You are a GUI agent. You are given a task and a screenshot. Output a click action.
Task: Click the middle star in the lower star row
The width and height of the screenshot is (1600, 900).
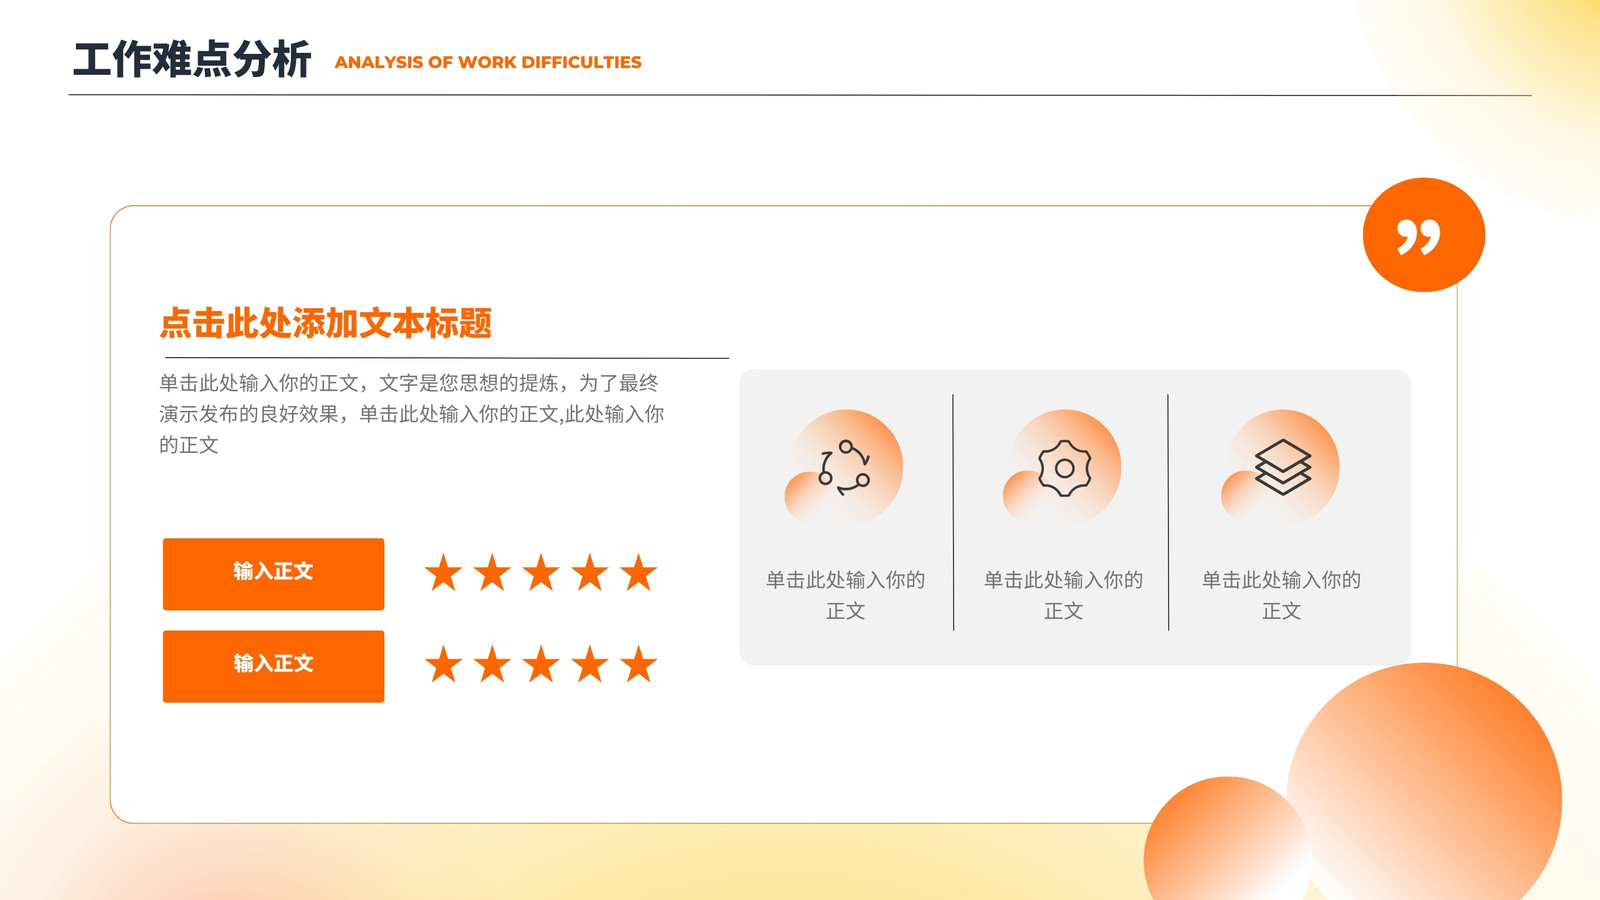[x=541, y=664]
